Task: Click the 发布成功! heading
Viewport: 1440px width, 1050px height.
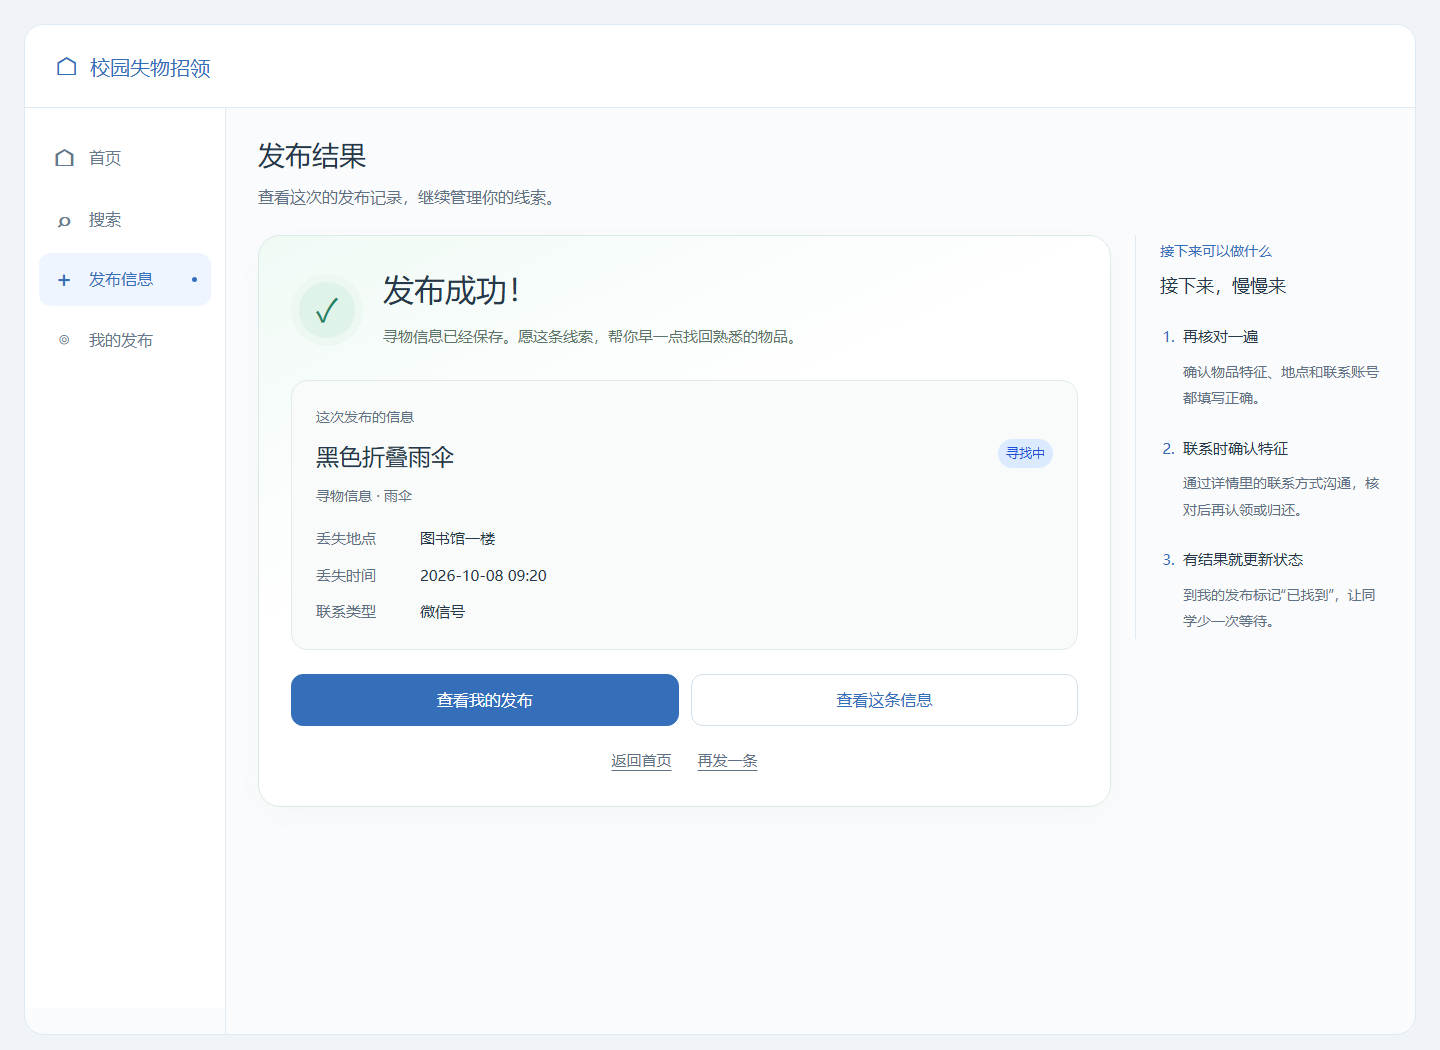Action: click(451, 291)
